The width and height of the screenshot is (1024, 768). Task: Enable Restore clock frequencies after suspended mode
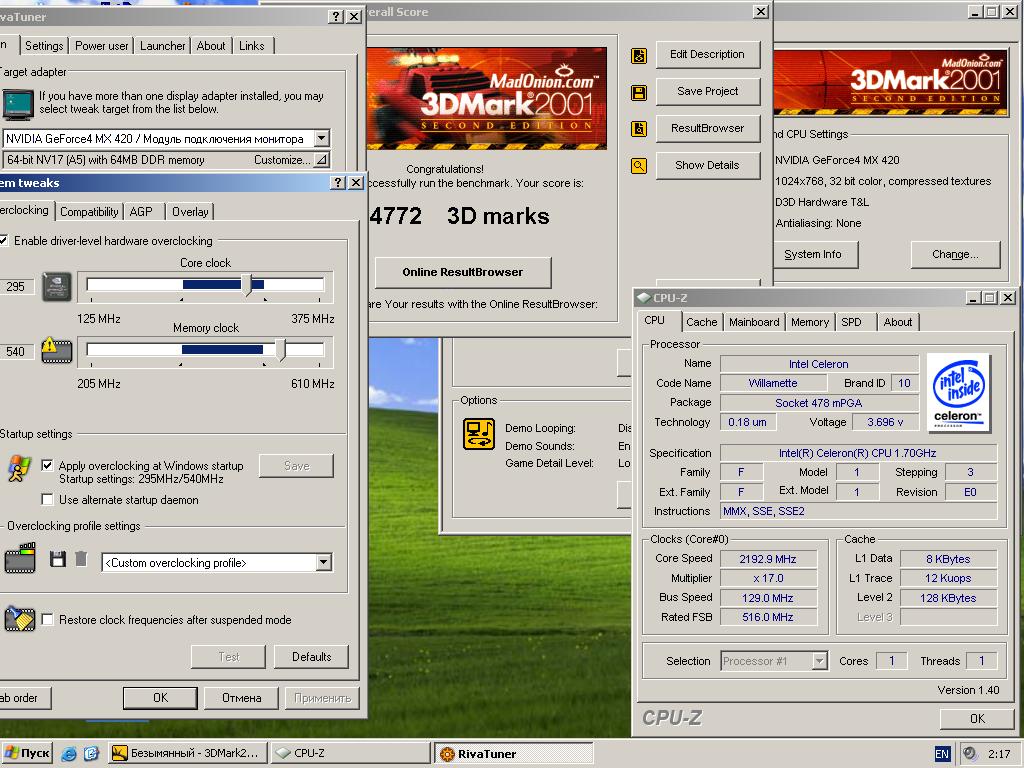(47, 619)
